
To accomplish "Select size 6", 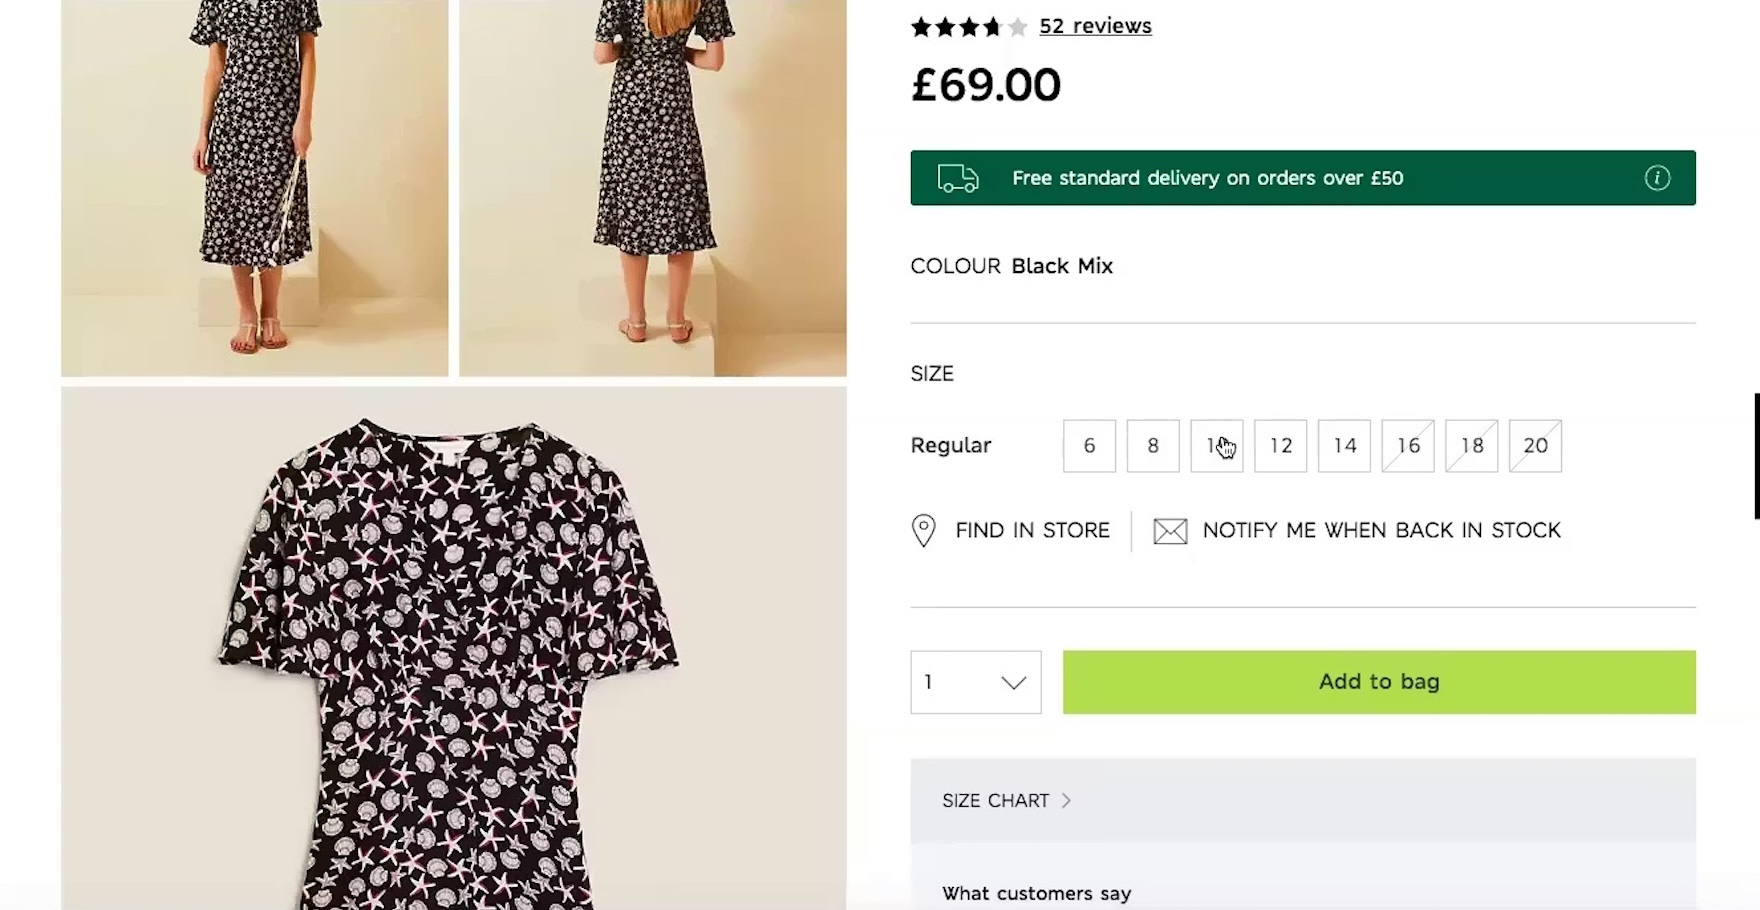I will (1089, 446).
